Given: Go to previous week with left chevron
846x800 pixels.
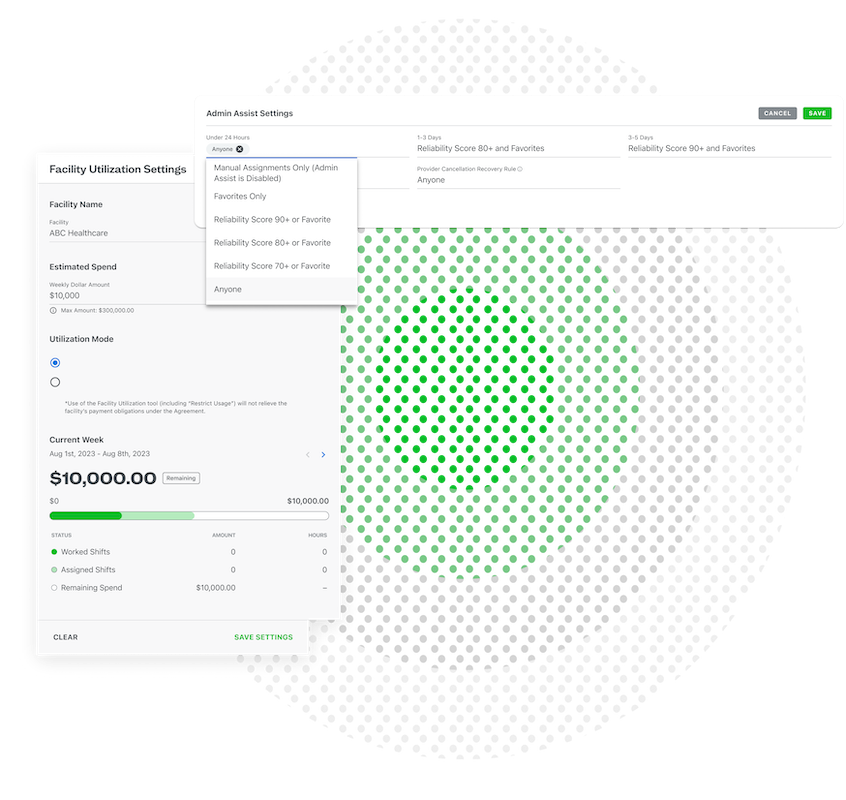Looking at the screenshot, I should 307,455.
